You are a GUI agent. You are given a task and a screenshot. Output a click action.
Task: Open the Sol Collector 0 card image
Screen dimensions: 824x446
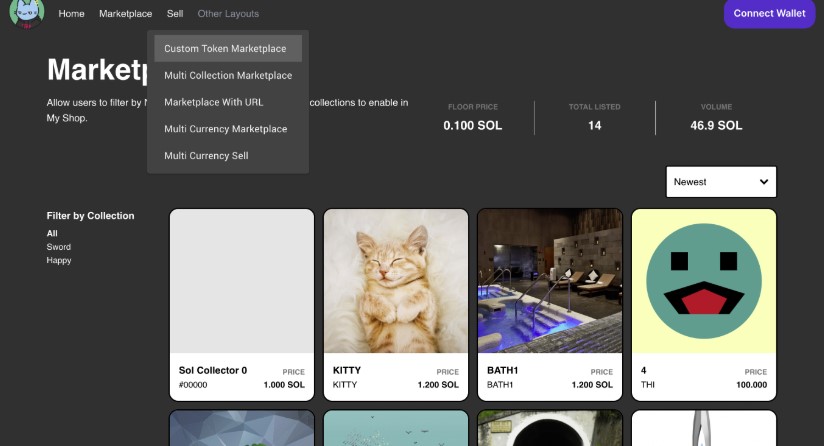click(242, 281)
